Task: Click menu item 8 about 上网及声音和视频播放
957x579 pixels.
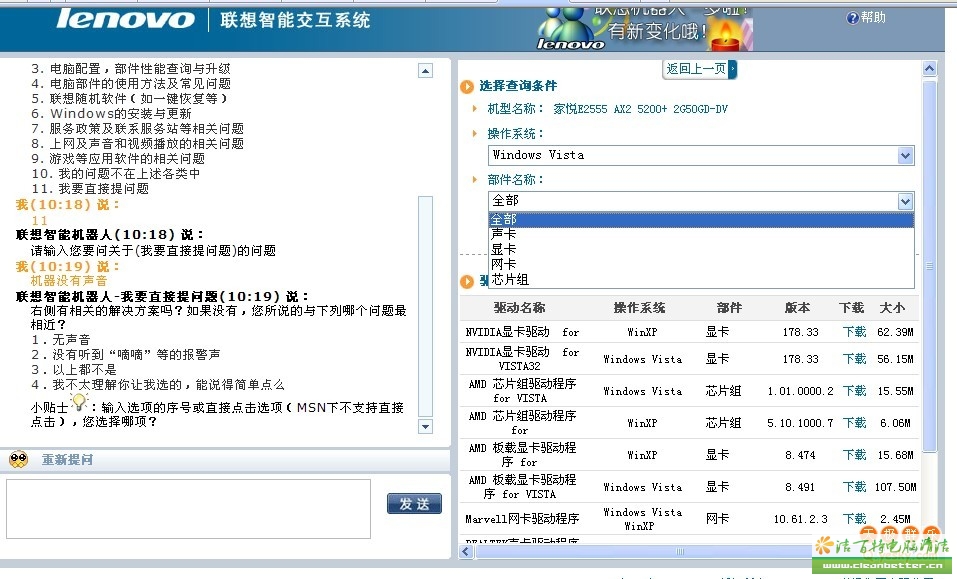Action: pyautogui.click(x=137, y=143)
